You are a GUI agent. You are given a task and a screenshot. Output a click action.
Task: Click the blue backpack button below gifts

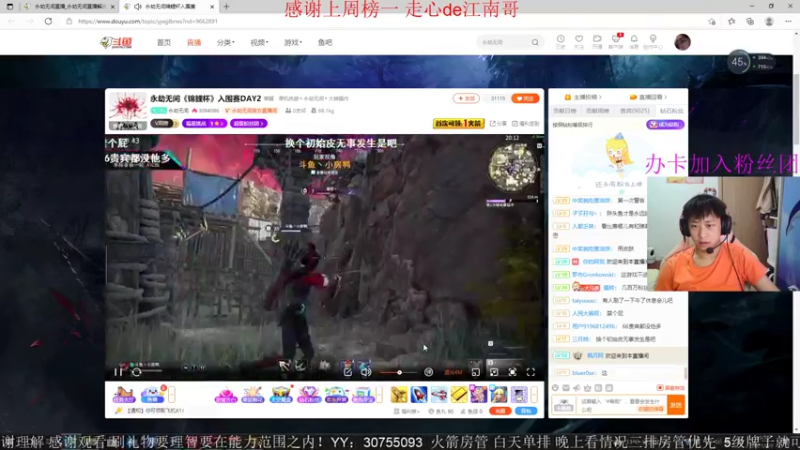(526, 411)
